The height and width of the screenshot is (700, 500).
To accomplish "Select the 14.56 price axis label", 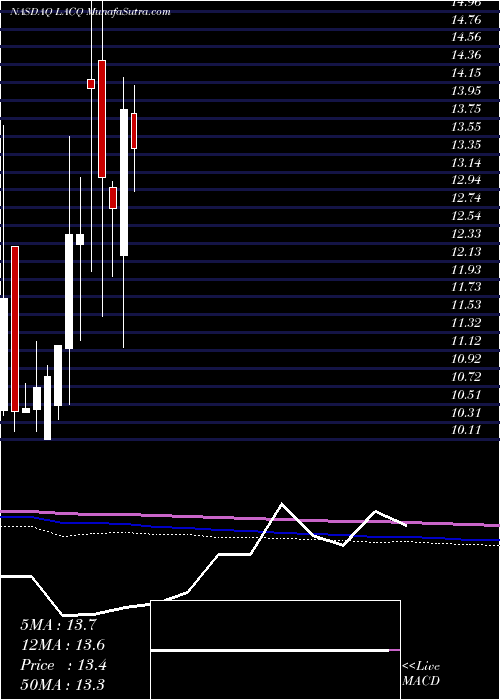I will coord(466,38).
